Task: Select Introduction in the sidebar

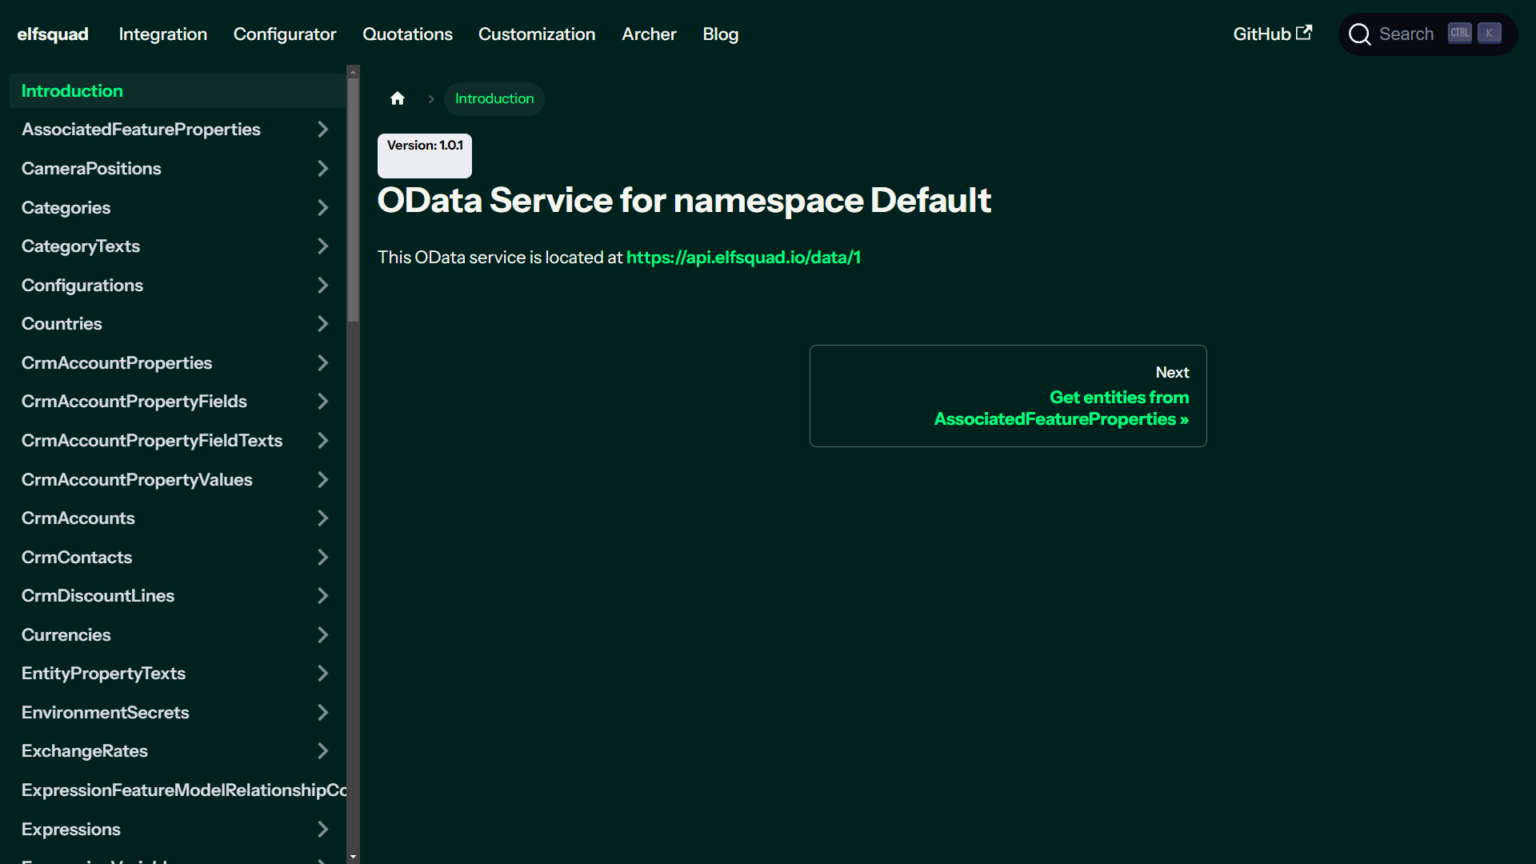Action: click(72, 91)
